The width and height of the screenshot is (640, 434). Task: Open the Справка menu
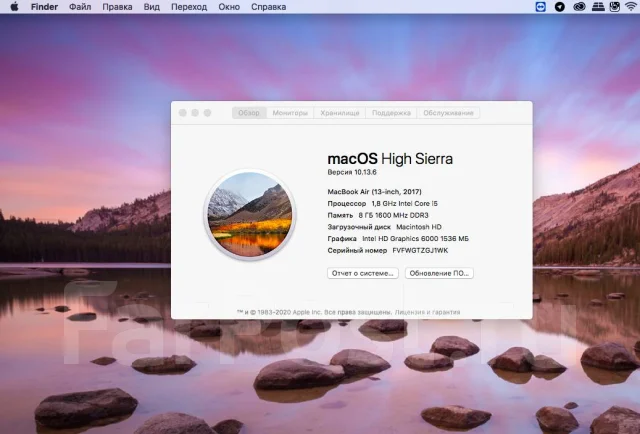tap(268, 7)
